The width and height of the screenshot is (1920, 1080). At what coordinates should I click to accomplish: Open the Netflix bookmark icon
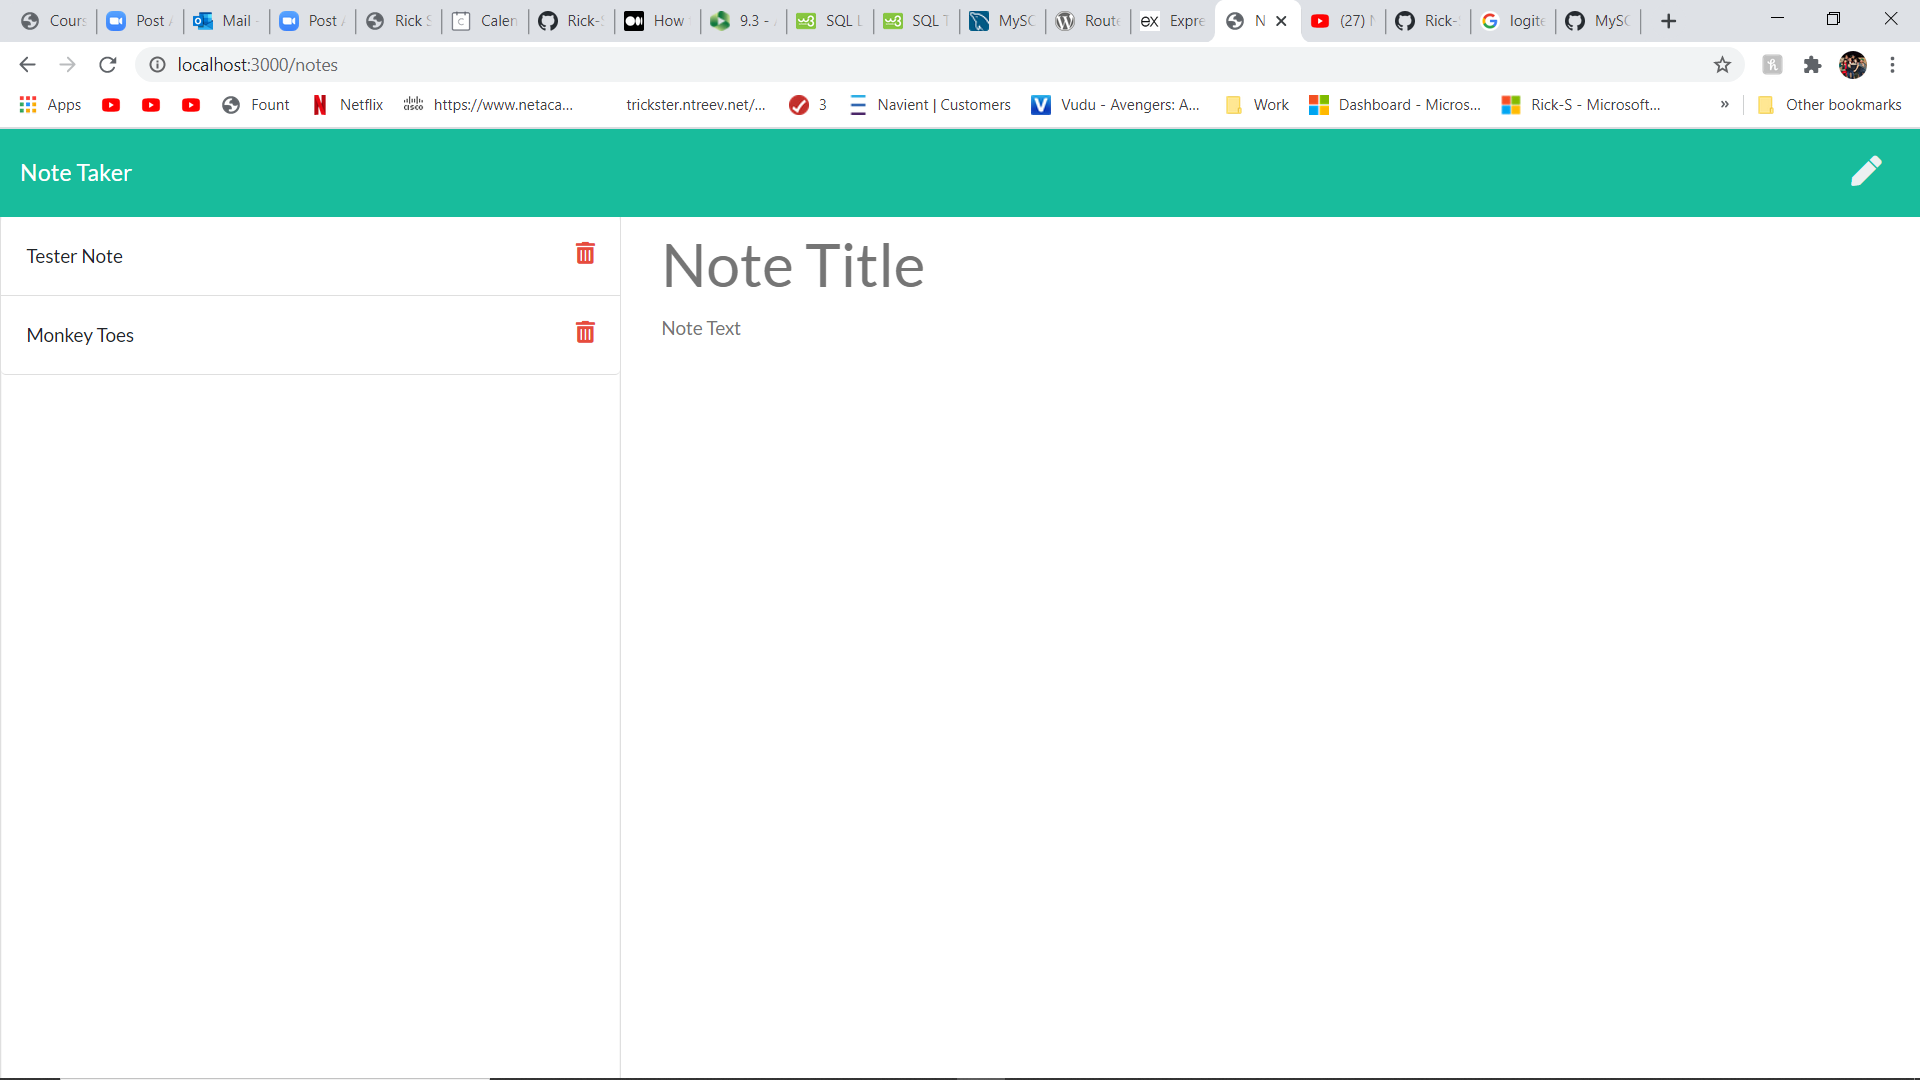(320, 104)
